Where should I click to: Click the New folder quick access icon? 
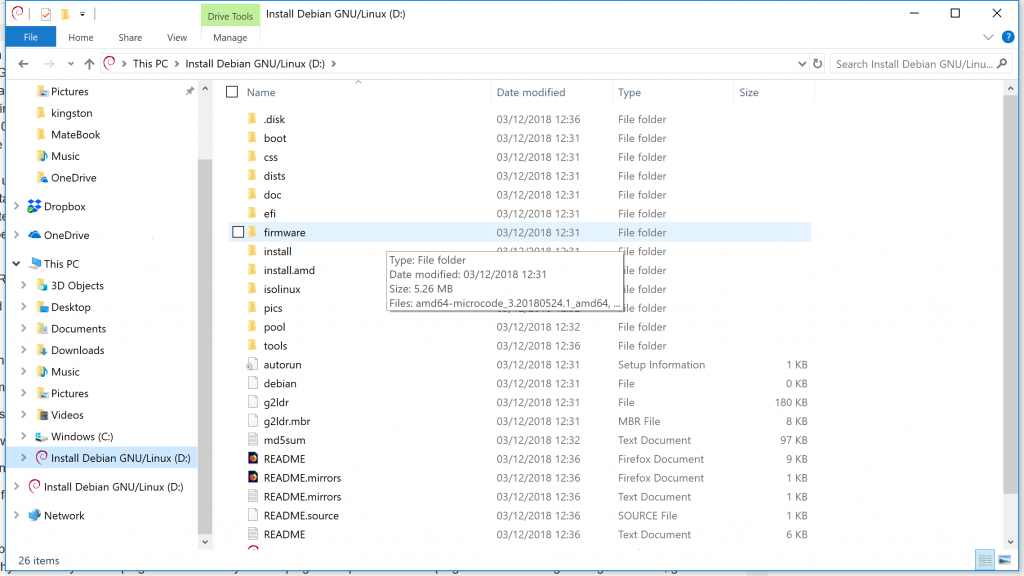click(x=65, y=14)
